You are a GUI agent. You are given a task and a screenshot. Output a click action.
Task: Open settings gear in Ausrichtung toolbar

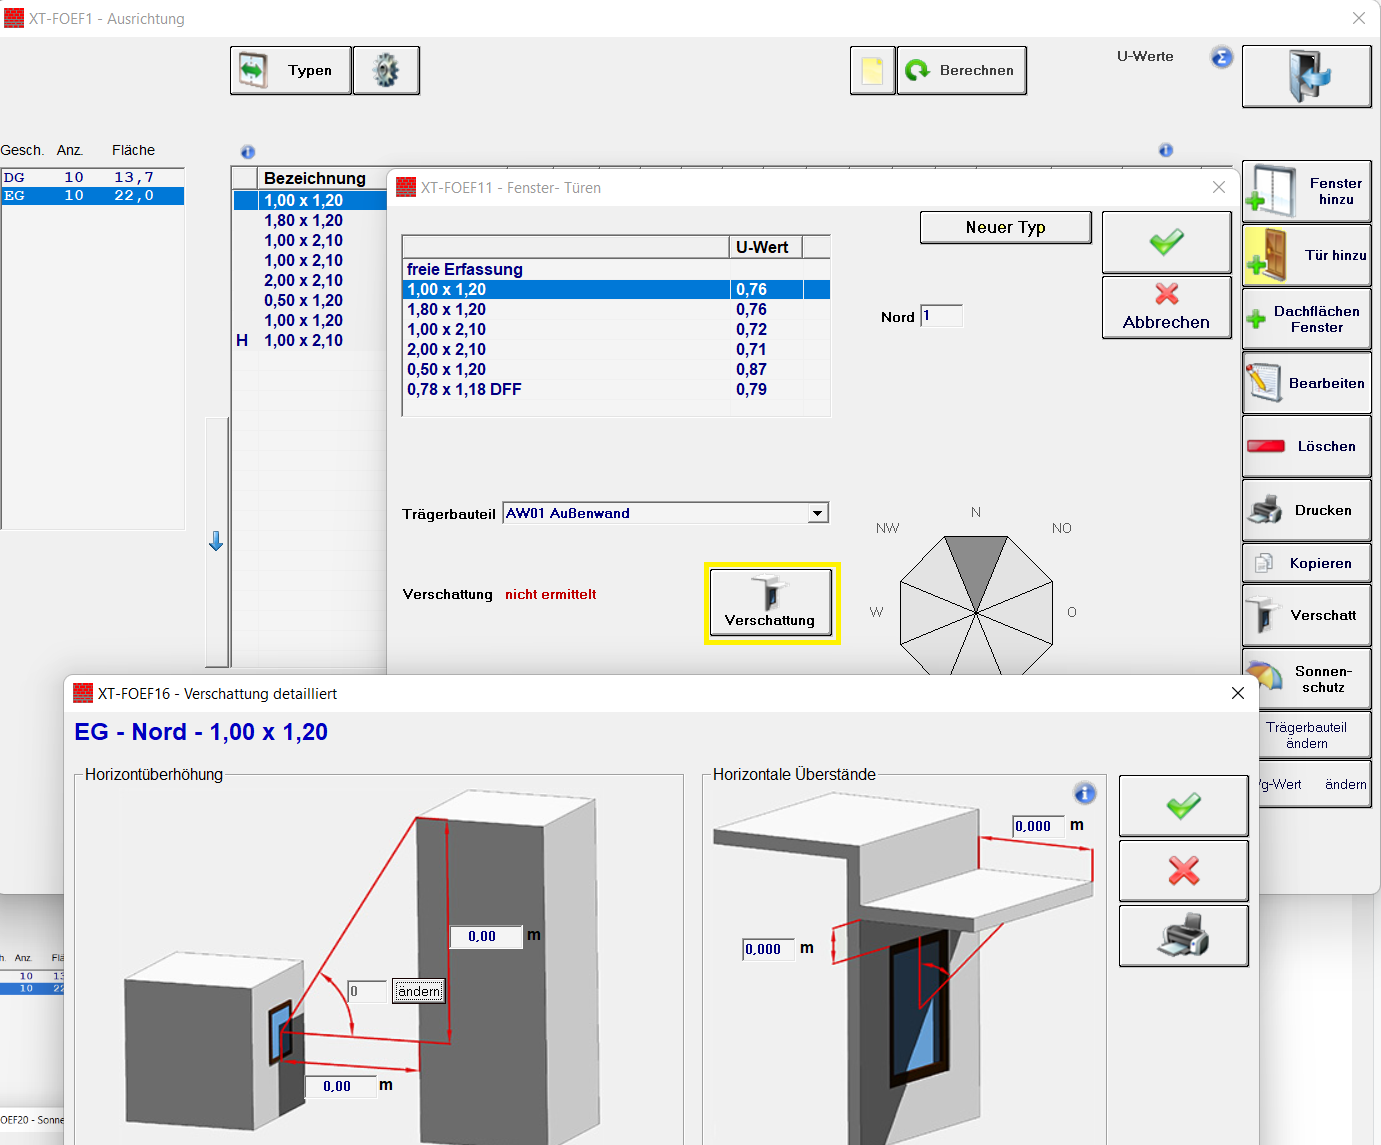pos(386,70)
